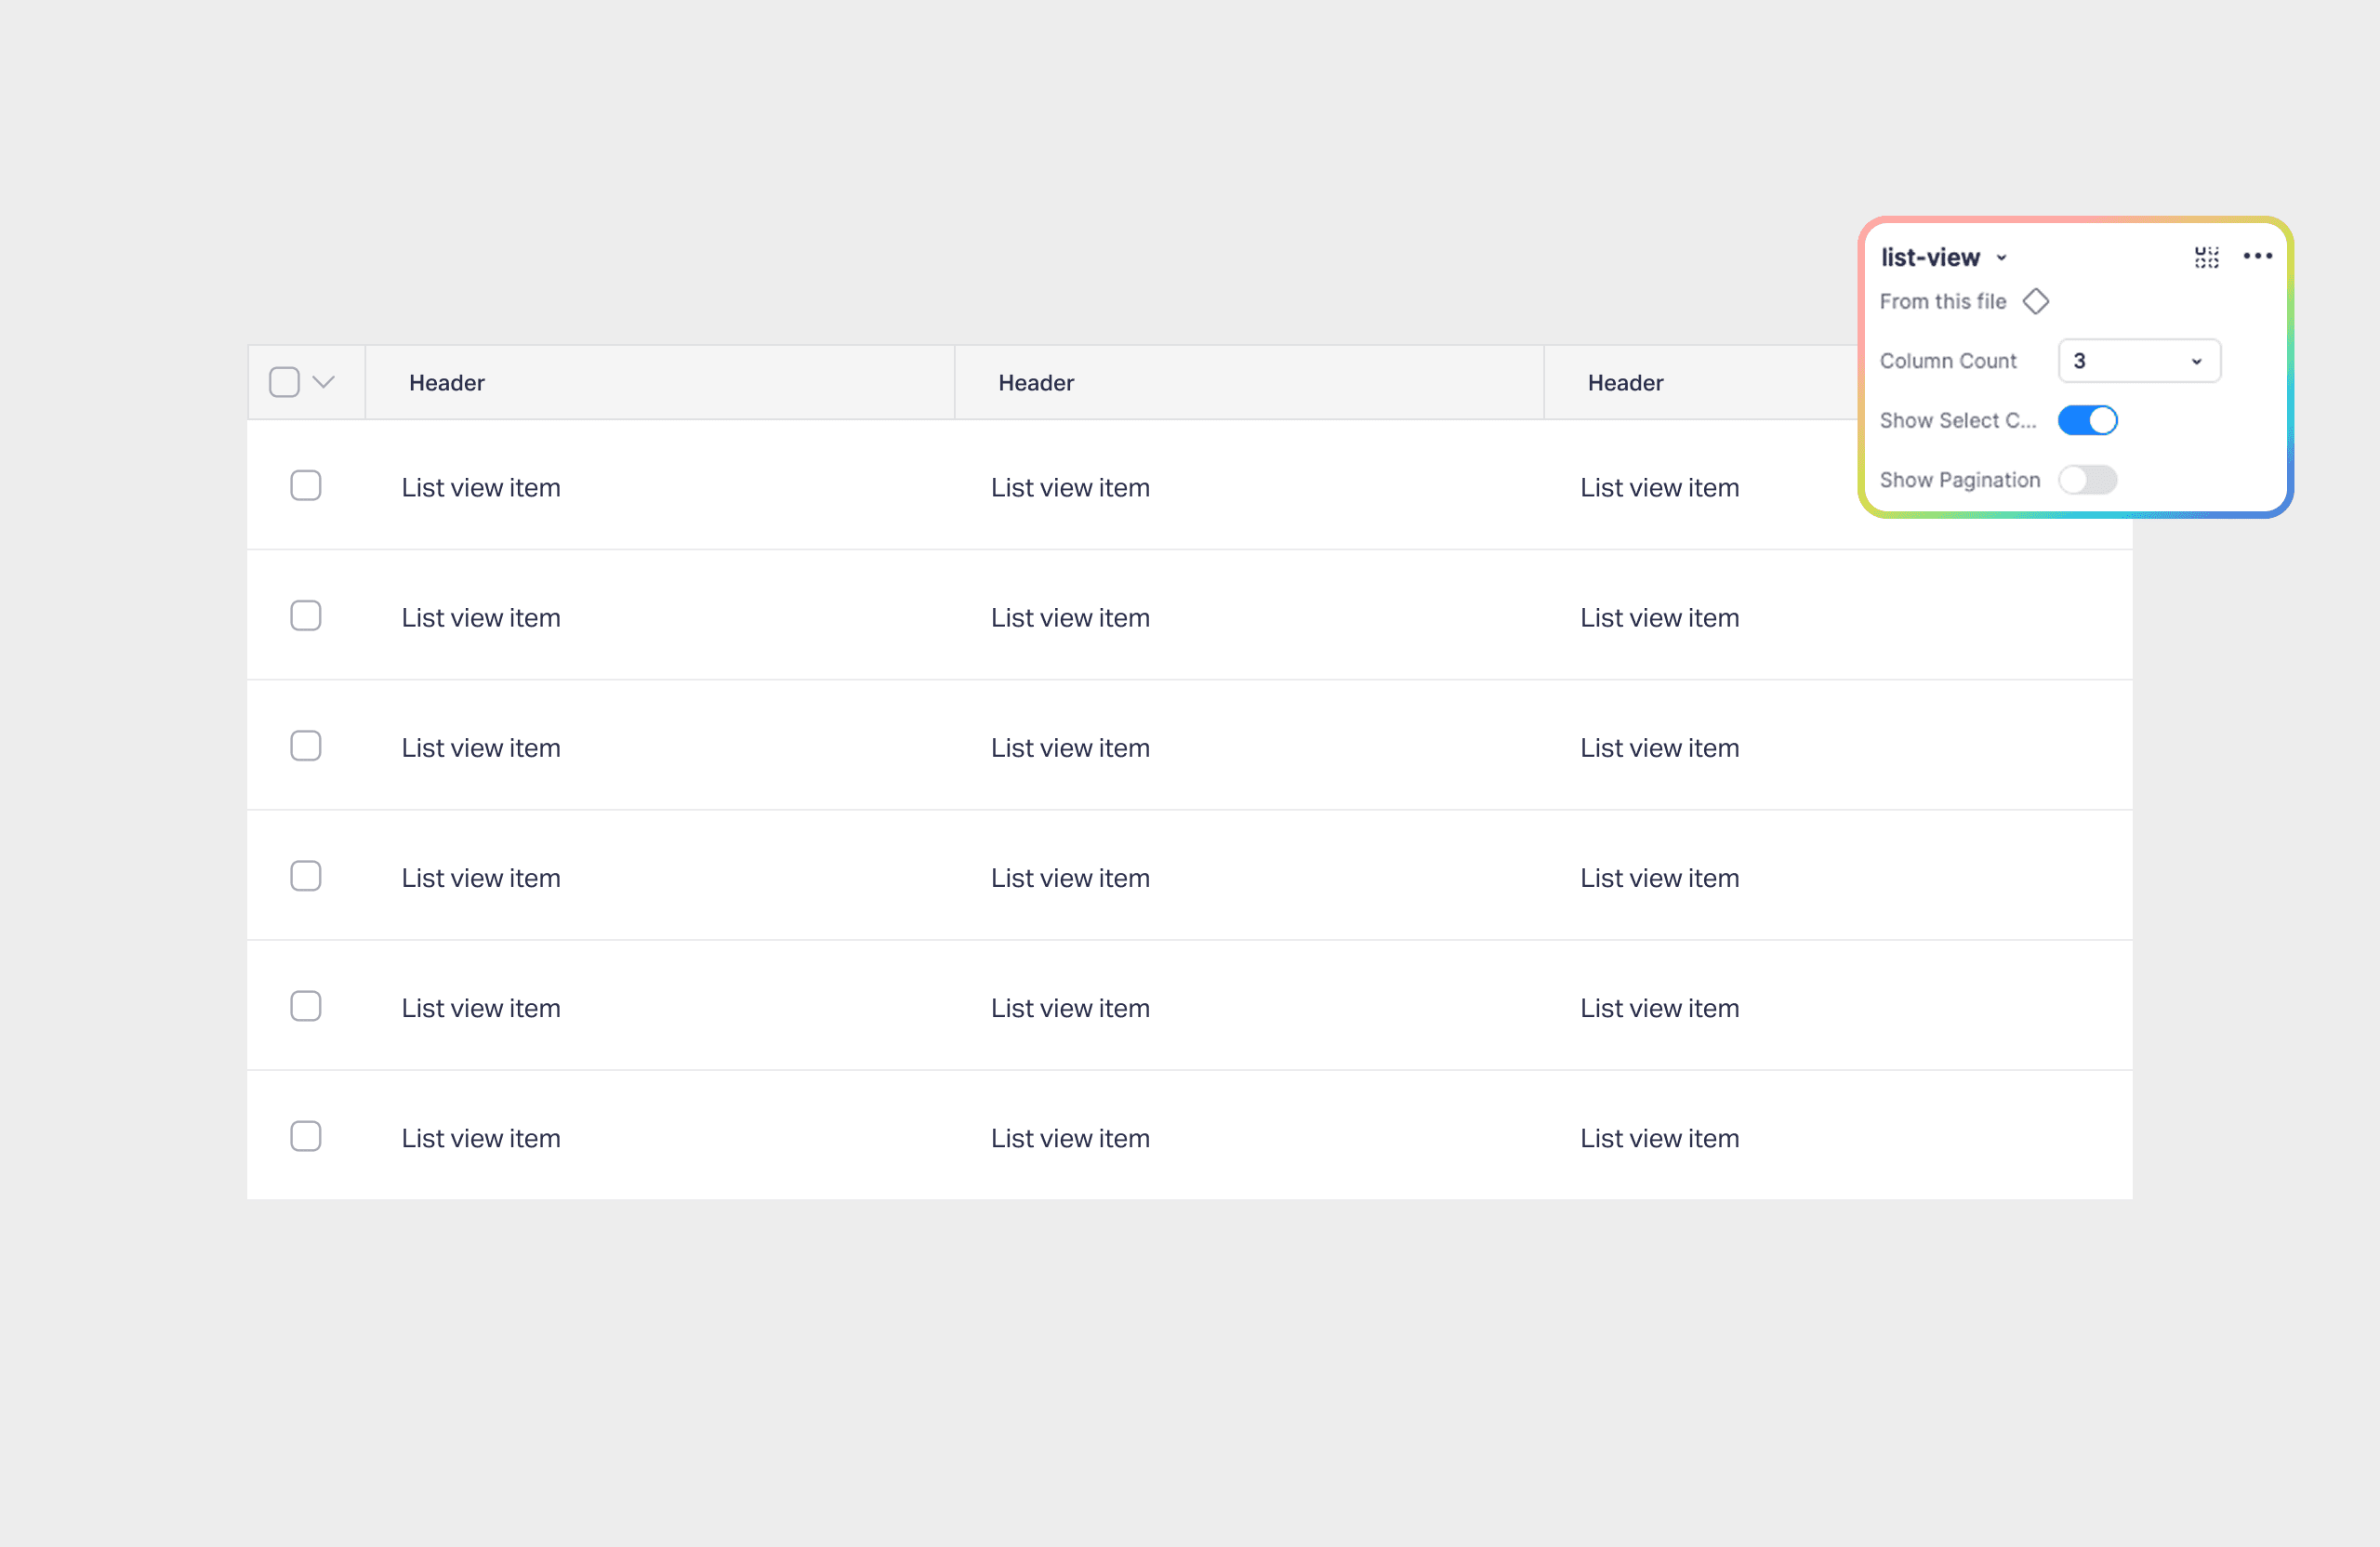Click the list-view component title
This screenshot has height=1547, width=2380.
pyautogui.click(x=1929, y=258)
